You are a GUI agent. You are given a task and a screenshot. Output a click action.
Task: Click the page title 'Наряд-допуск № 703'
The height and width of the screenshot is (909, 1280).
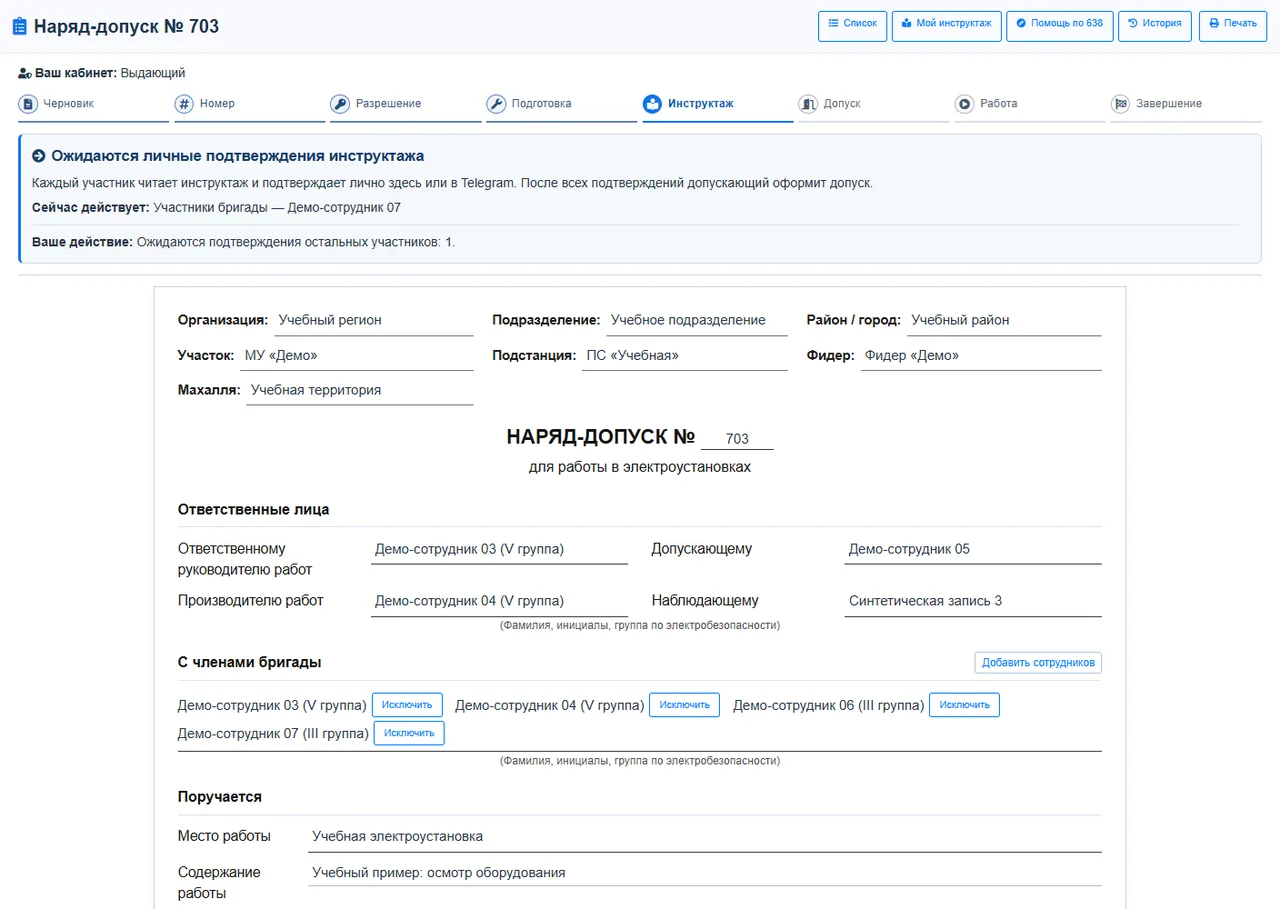pos(126,26)
